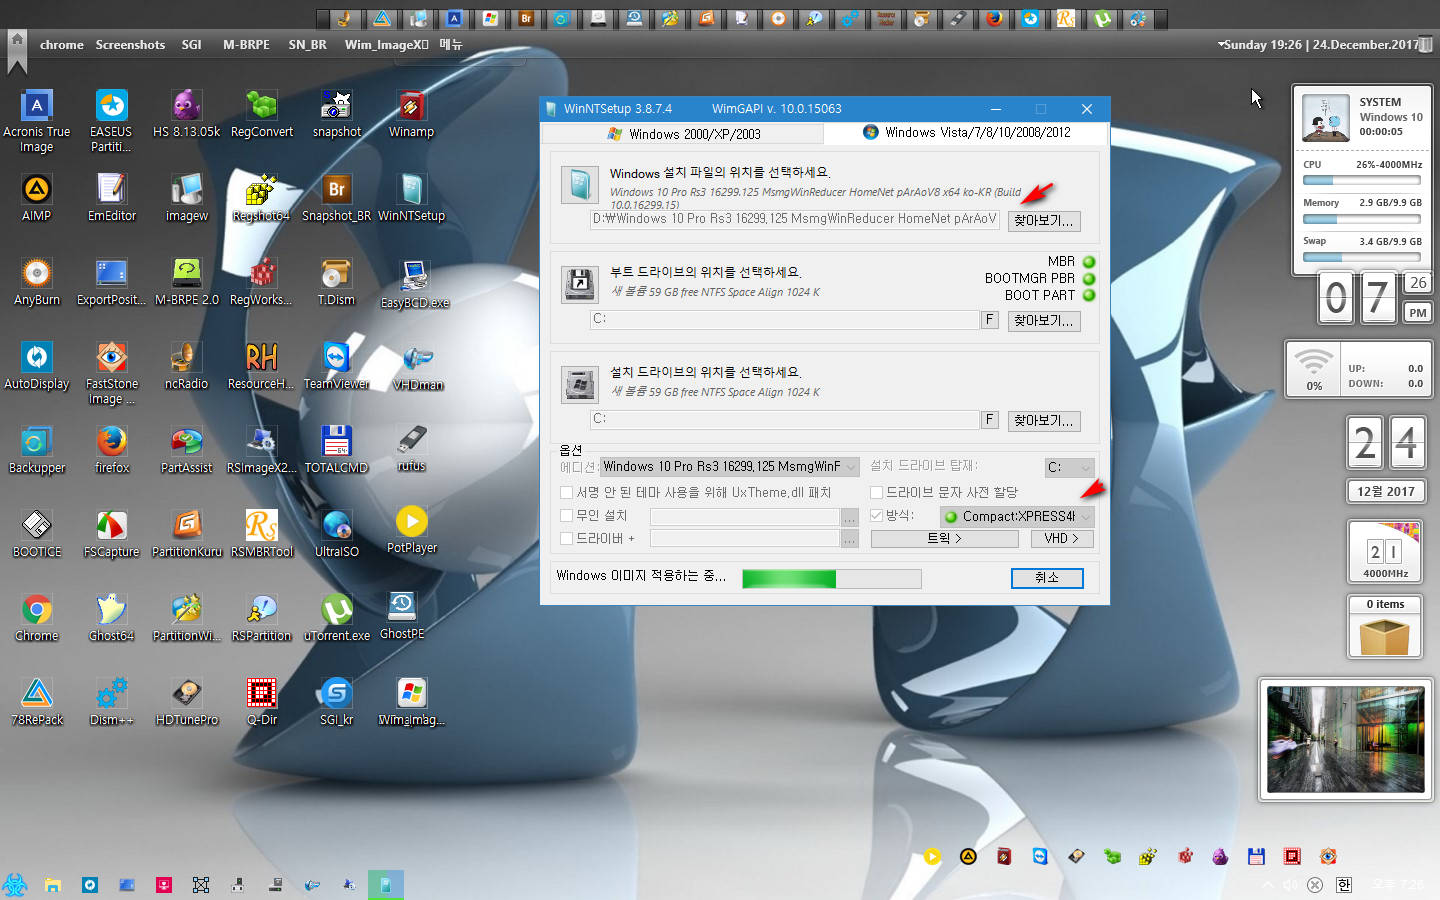This screenshot has width=1440, height=900.
Task: Uncheck the 방식 checkbox
Action: point(877,515)
